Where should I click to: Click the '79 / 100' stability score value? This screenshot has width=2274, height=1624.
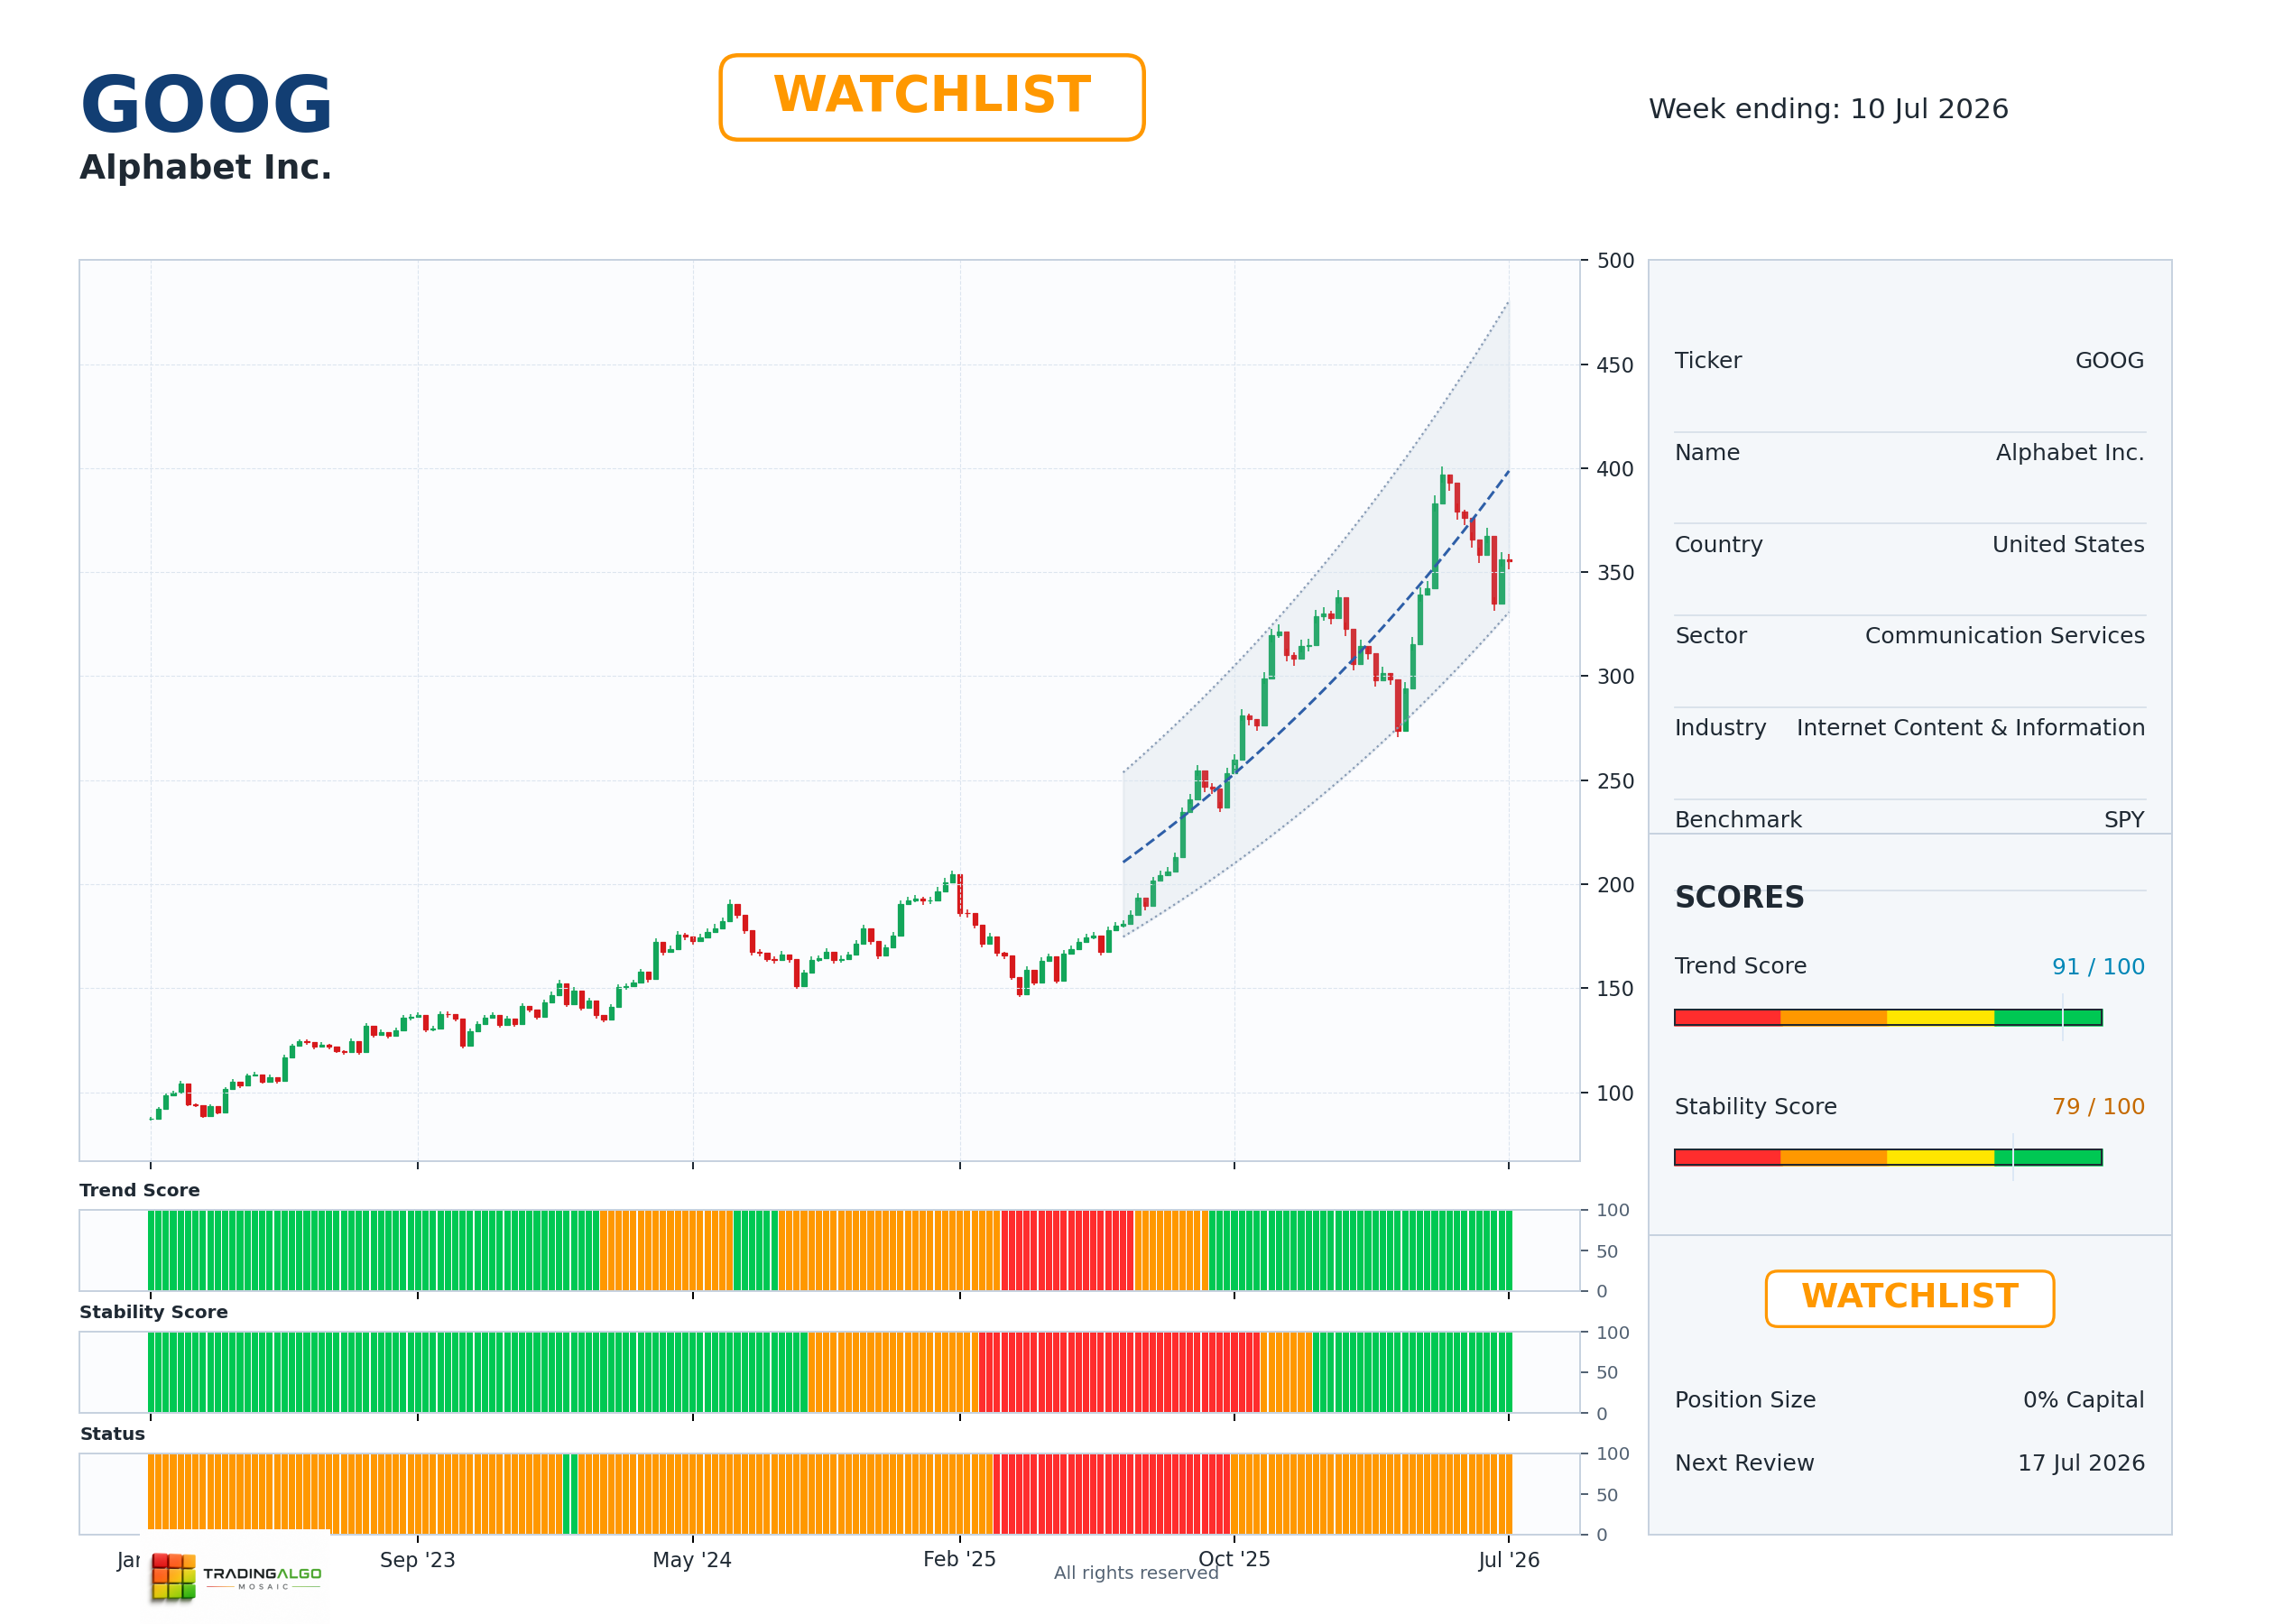[2098, 1107]
